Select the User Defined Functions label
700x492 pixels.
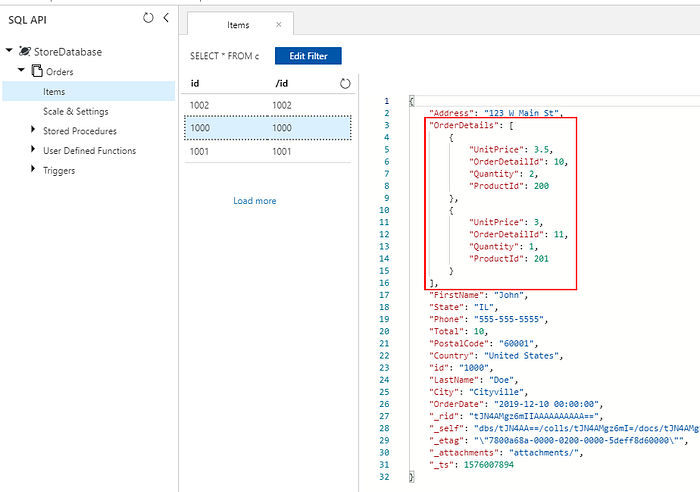[89, 150]
